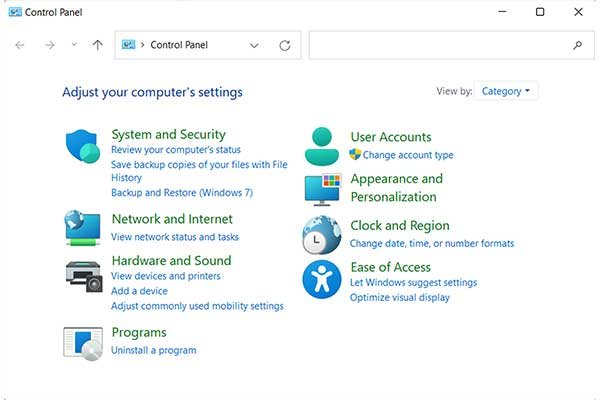Click the Back navigation arrow
Viewport: 600px width, 400px height.
tap(20, 45)
